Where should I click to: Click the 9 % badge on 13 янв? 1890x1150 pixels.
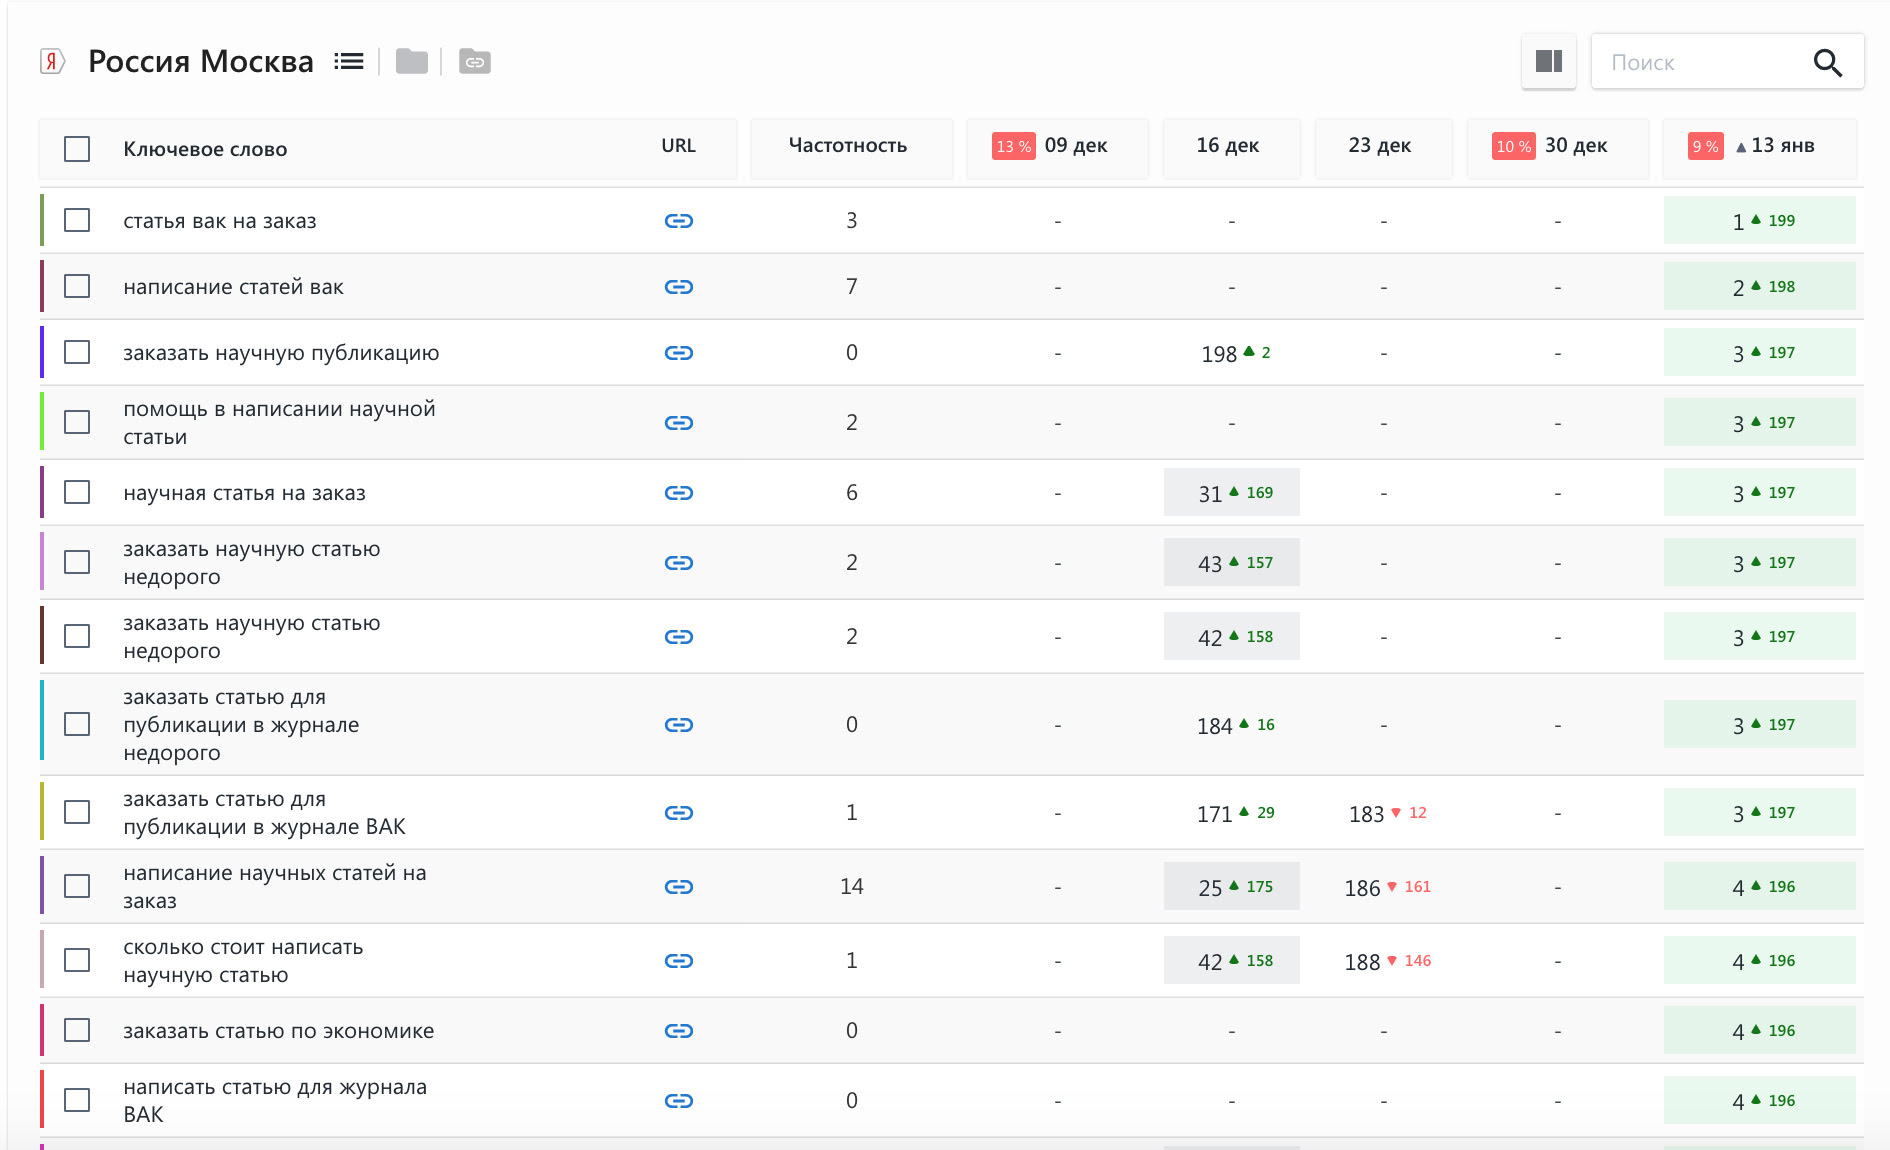(1705, 146)
